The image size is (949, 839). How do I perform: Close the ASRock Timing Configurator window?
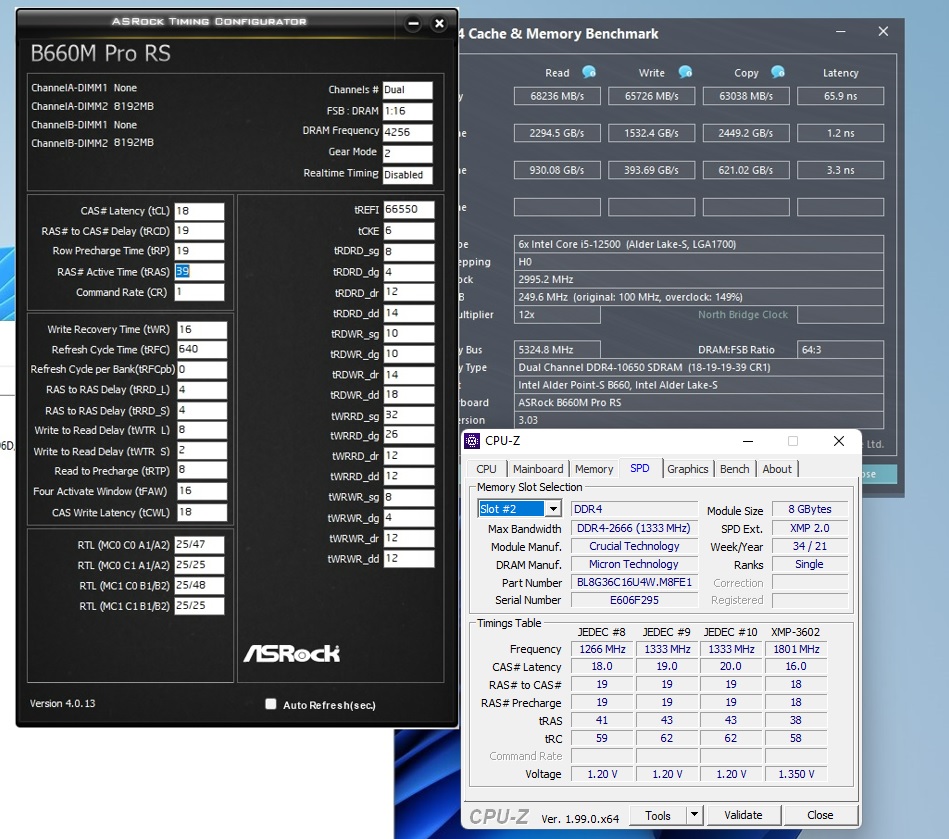pyautogui.click(x=439, y=24)
